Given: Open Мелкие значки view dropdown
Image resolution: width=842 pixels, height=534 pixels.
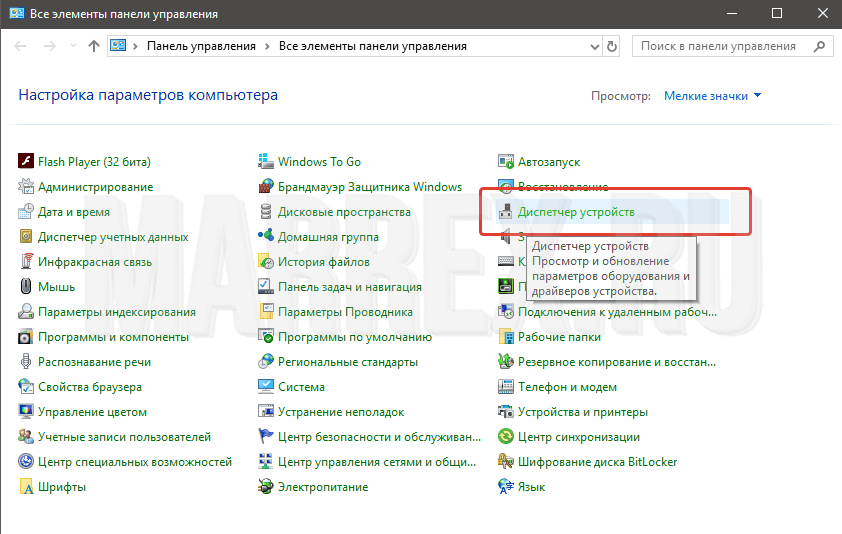Looking at the screenshot, I should (x=712, y=96).
